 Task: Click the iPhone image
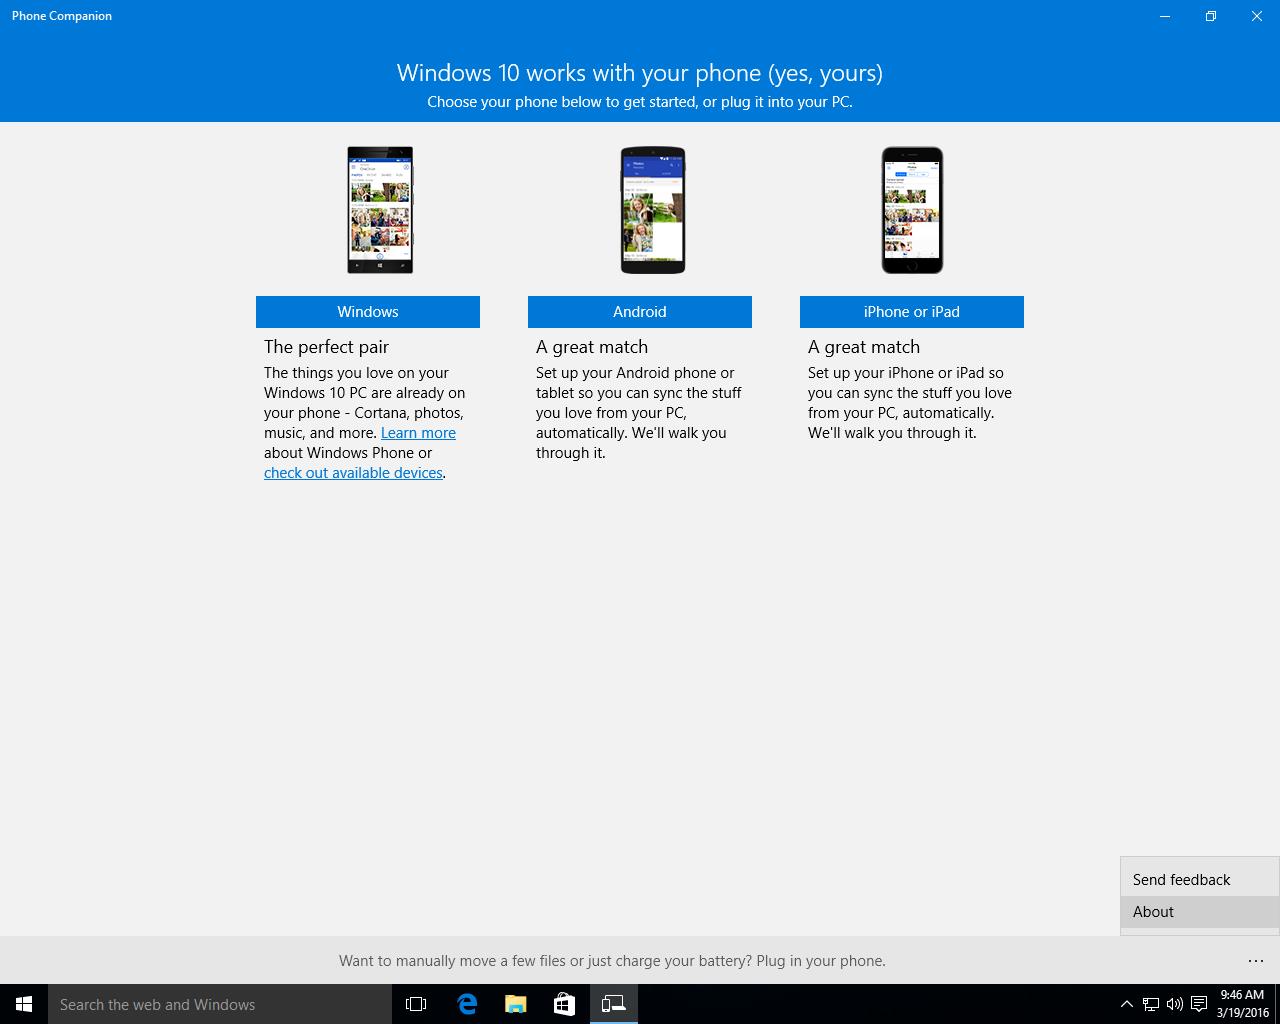coord(912,210)
